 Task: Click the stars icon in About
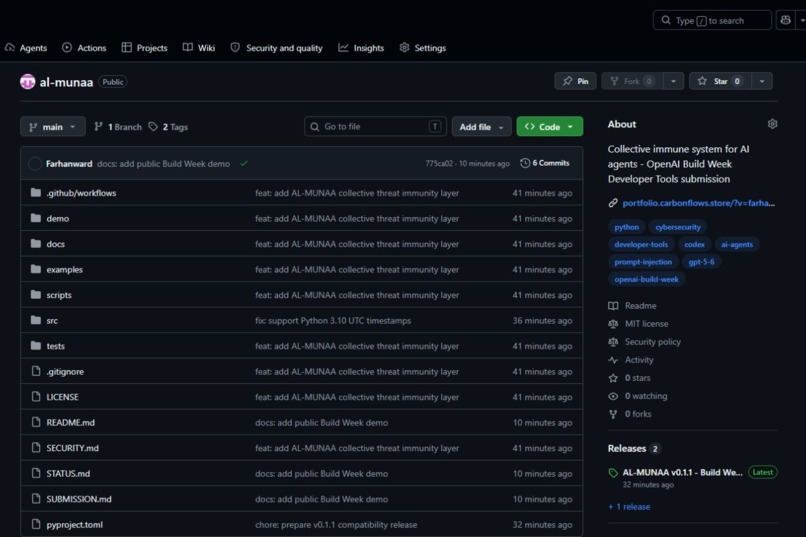(613, 378)
